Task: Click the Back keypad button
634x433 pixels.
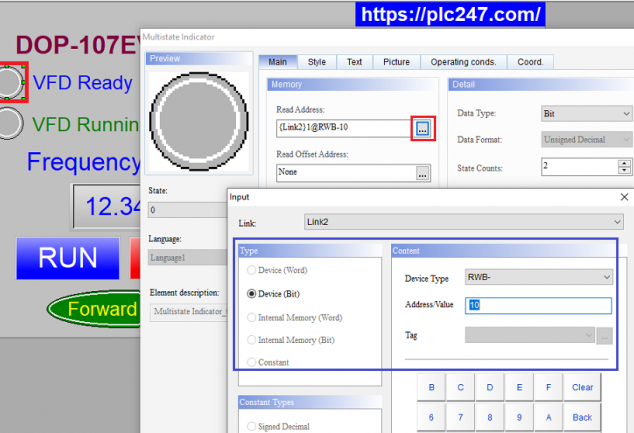Action: click(582, 417)
